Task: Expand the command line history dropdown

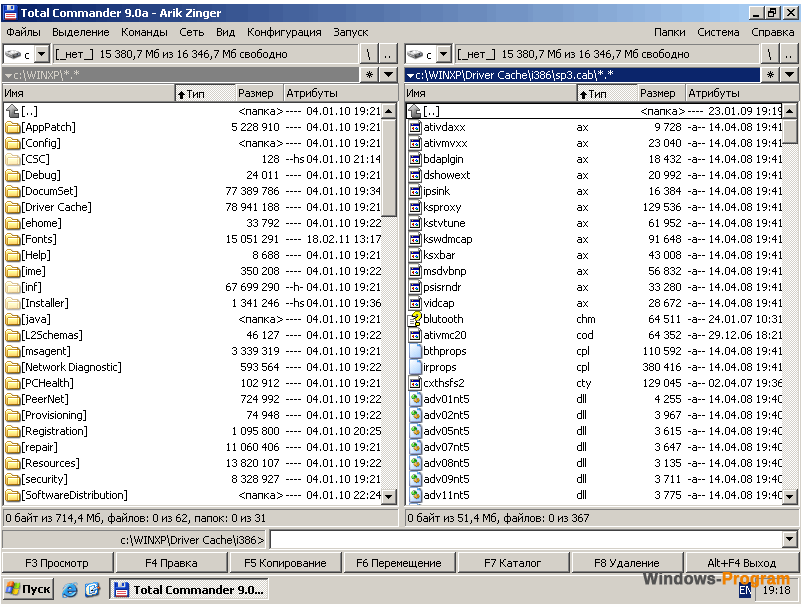Action: tap(790, 539)
